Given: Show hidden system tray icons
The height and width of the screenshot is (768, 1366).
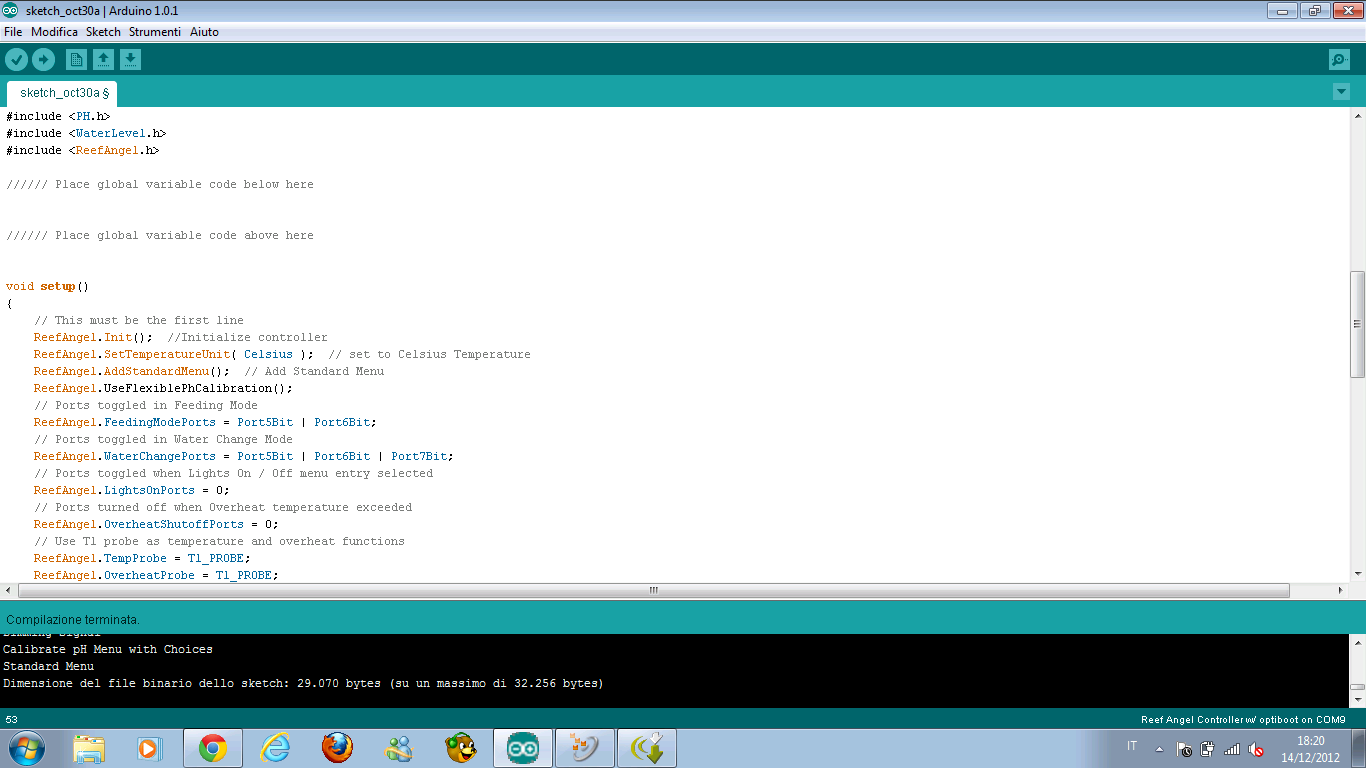Looking at the screenshot, I should click(x=1159, y=749).
